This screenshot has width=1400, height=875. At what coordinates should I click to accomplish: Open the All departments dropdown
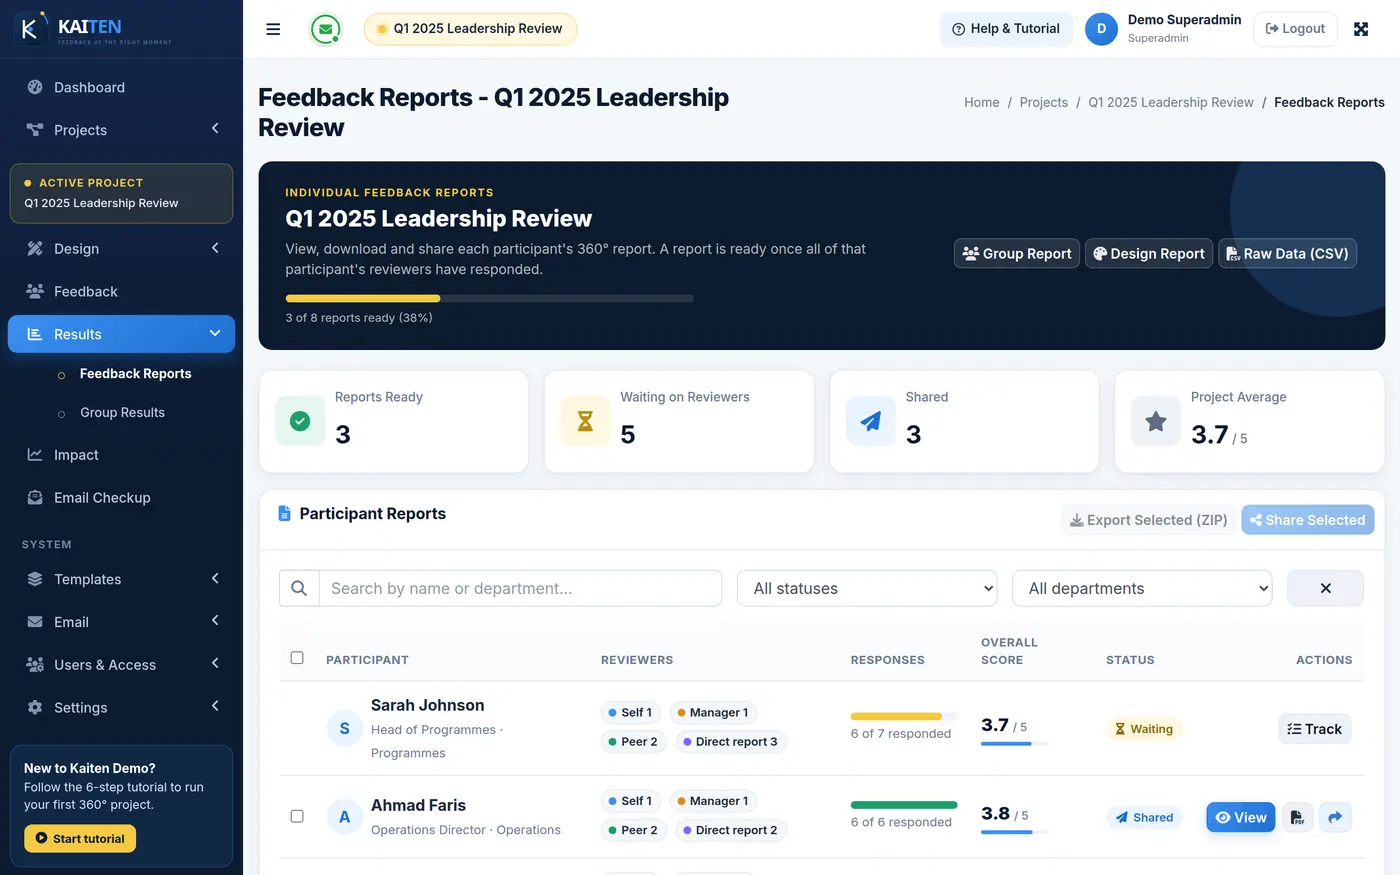[1142, 588]
